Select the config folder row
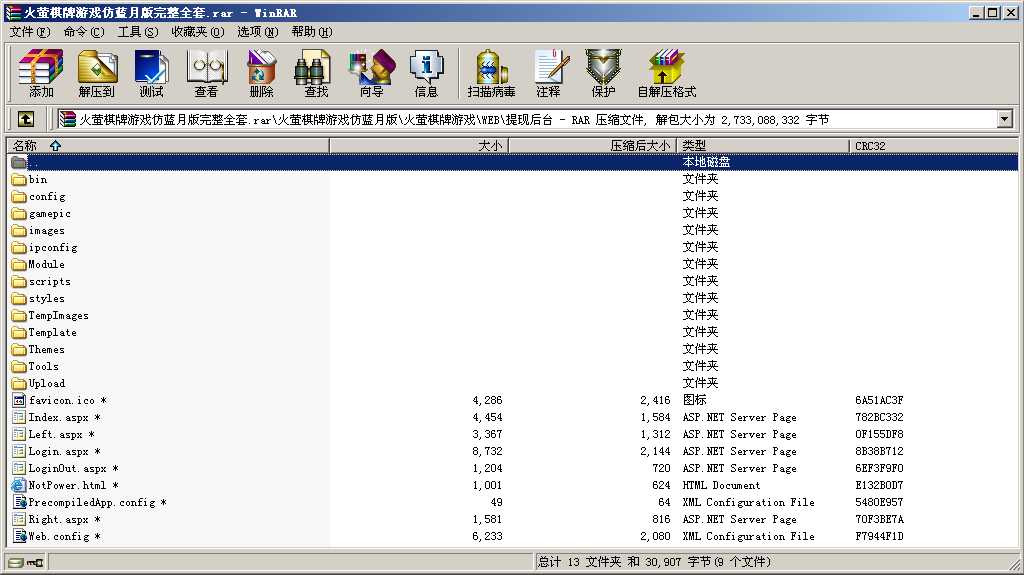1024x575 pixels. pyautogui.click(x=513, y=197)
